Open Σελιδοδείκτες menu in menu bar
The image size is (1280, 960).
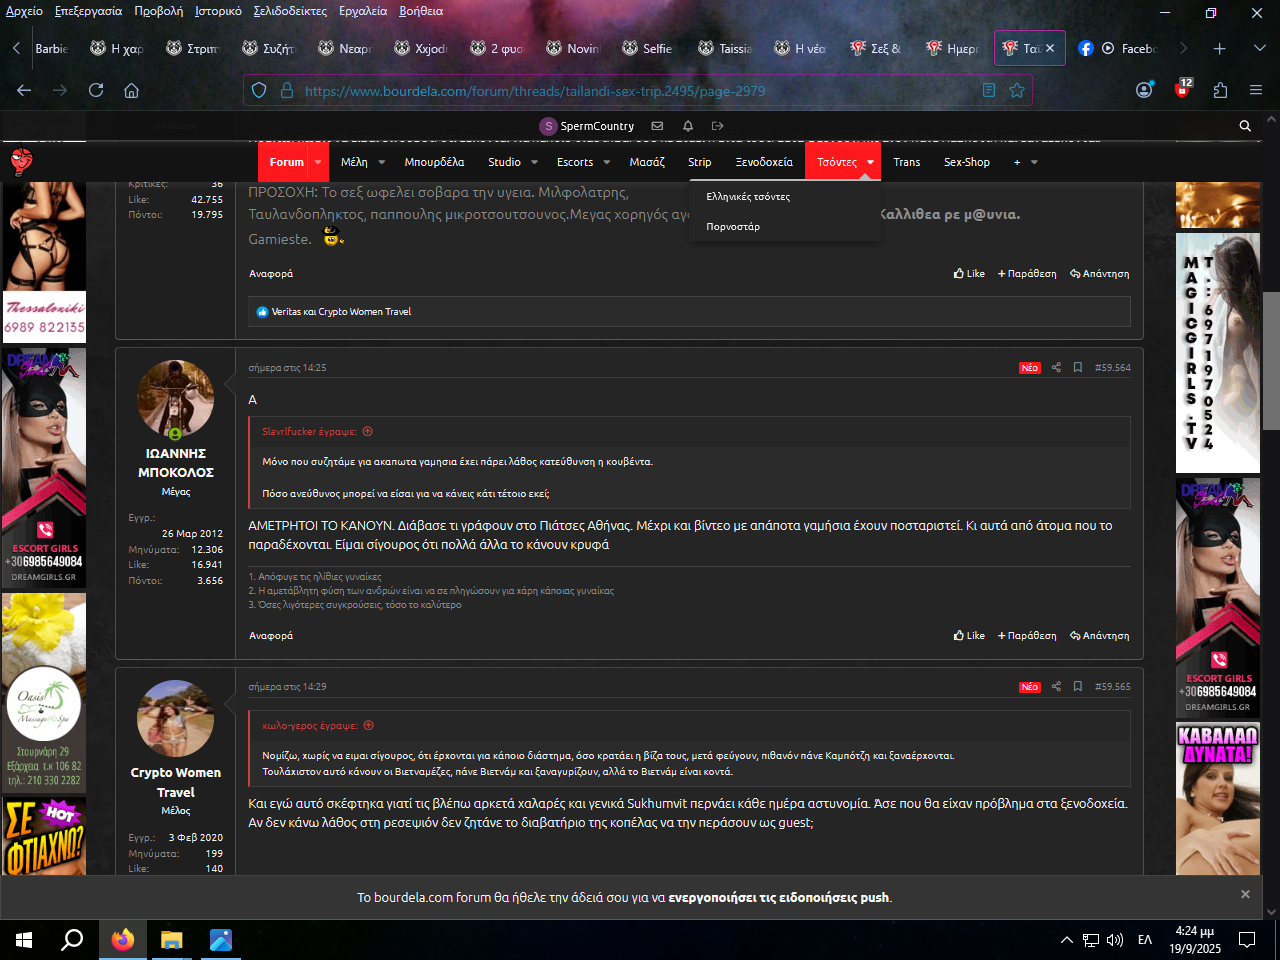[290, 11]
